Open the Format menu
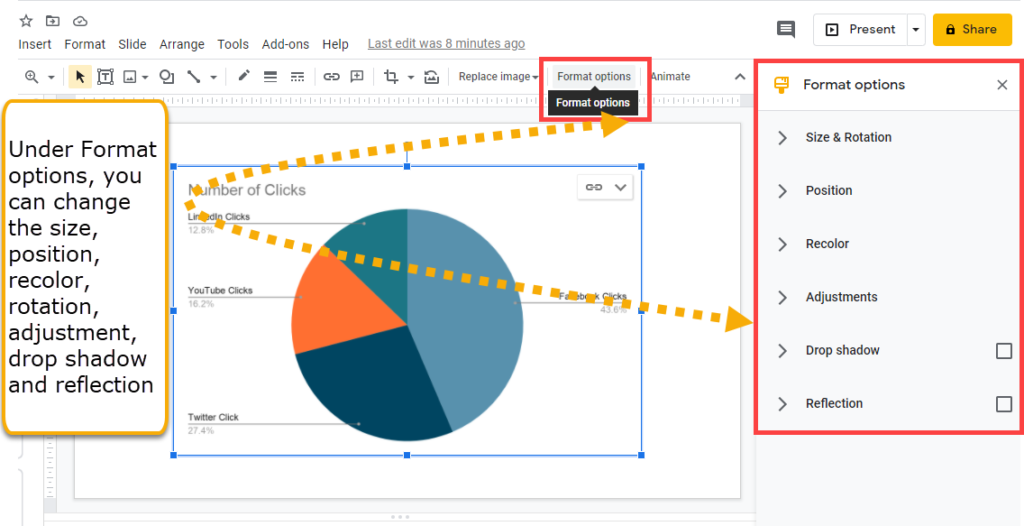The height and width of the screenshot is (526, 1024). click(85, 44)
